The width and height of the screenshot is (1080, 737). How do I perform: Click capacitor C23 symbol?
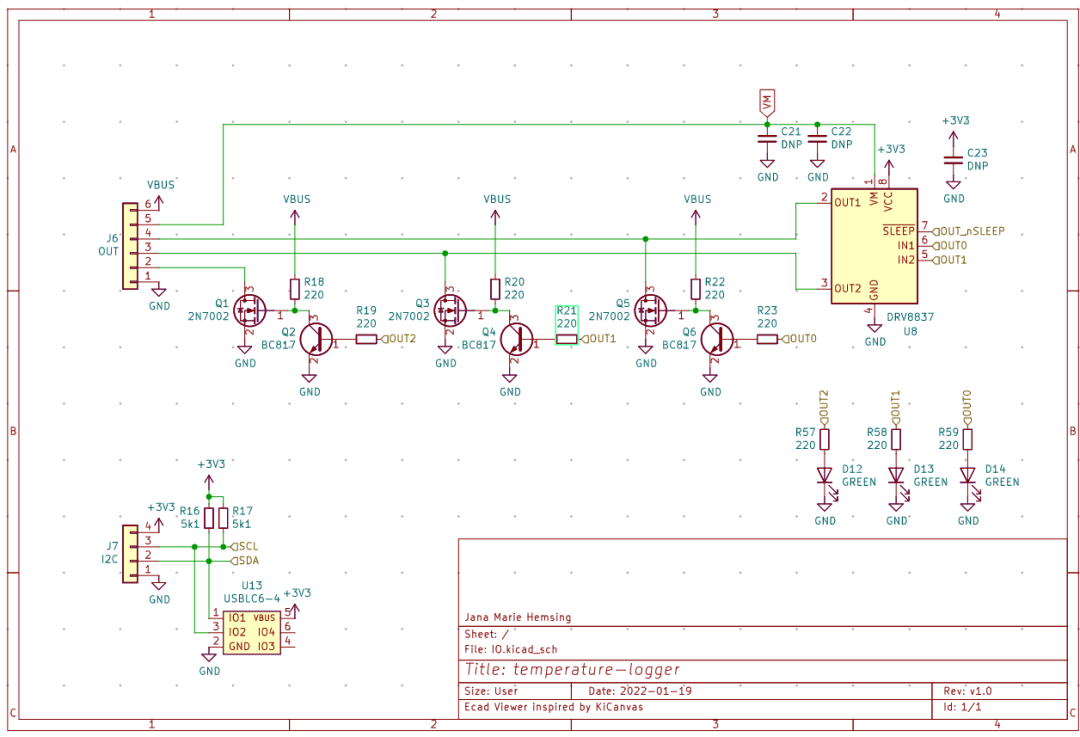click(953, 160)
